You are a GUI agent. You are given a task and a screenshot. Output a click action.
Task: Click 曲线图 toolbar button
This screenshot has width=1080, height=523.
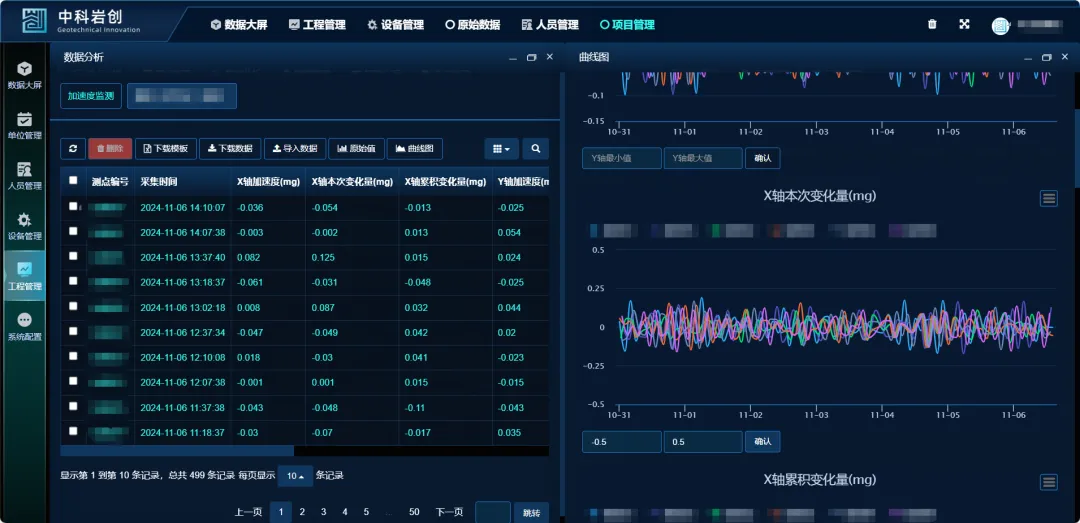(415, 149)
